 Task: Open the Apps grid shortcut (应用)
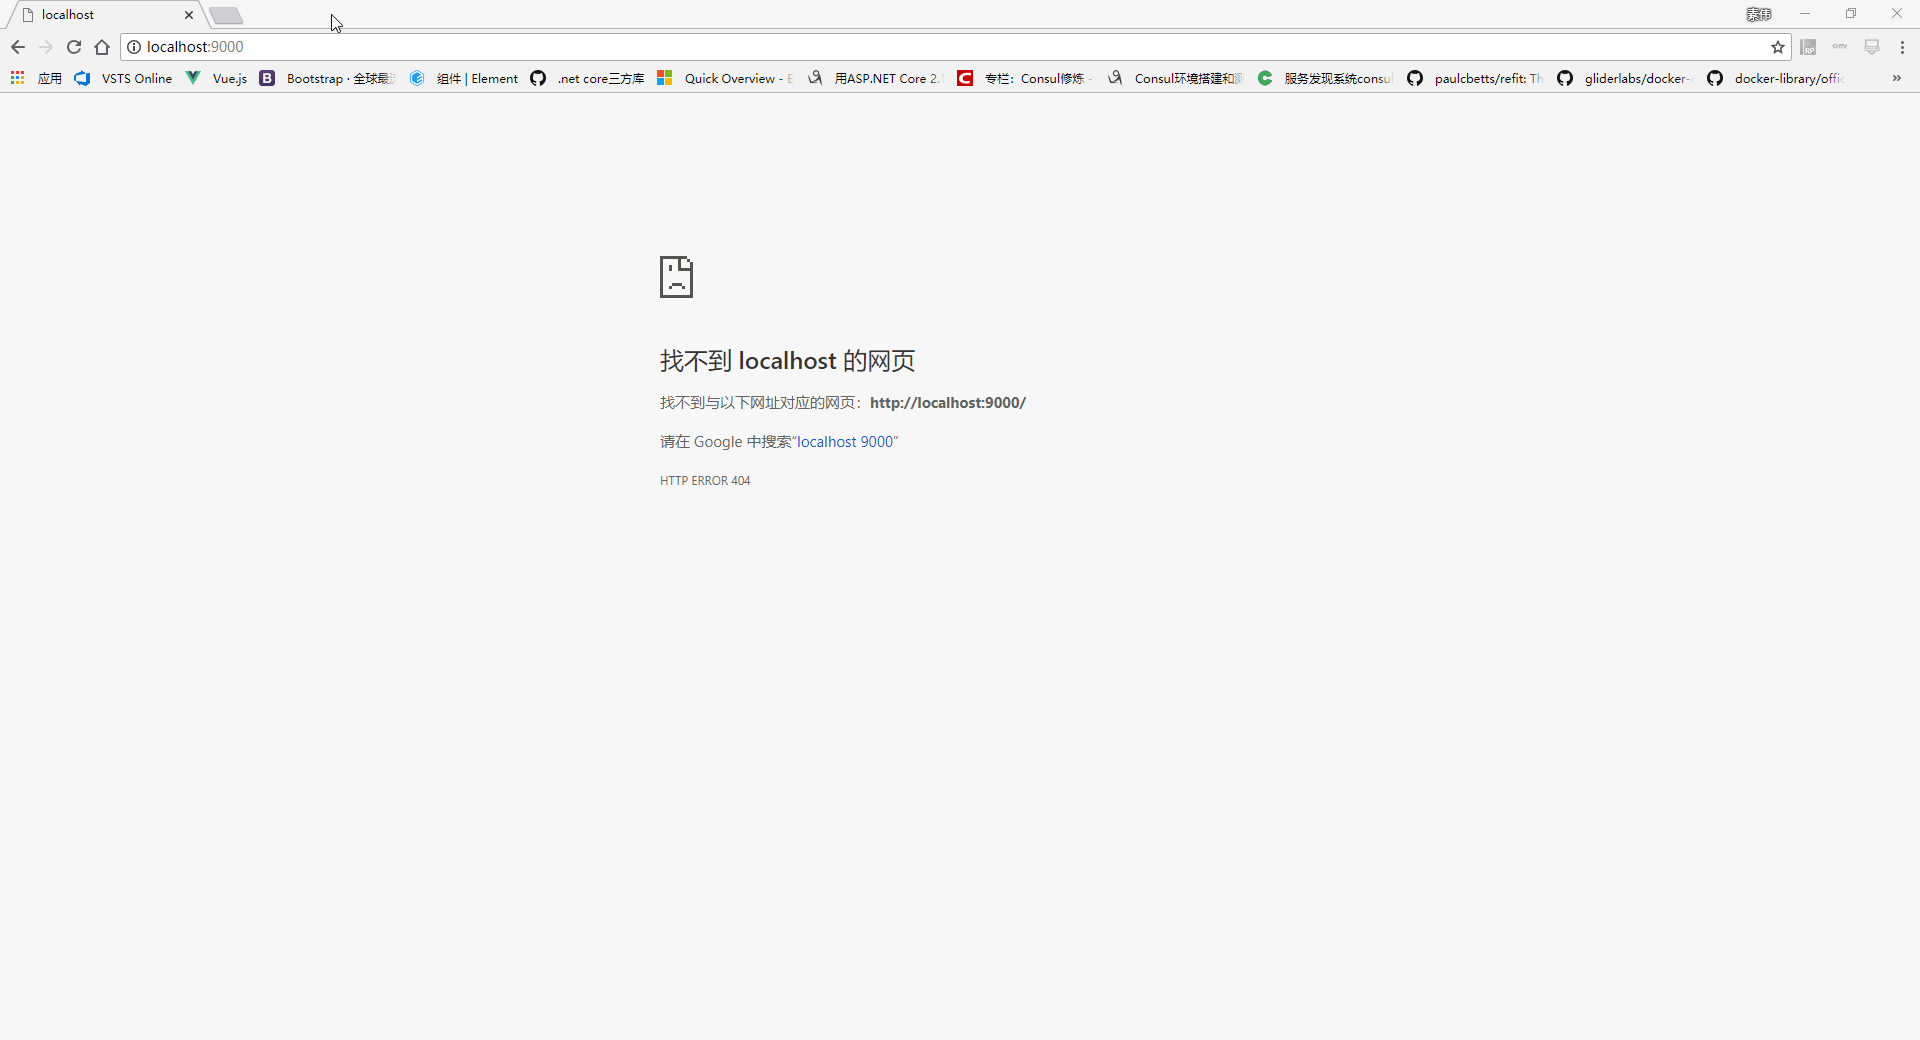click(36, 78)
